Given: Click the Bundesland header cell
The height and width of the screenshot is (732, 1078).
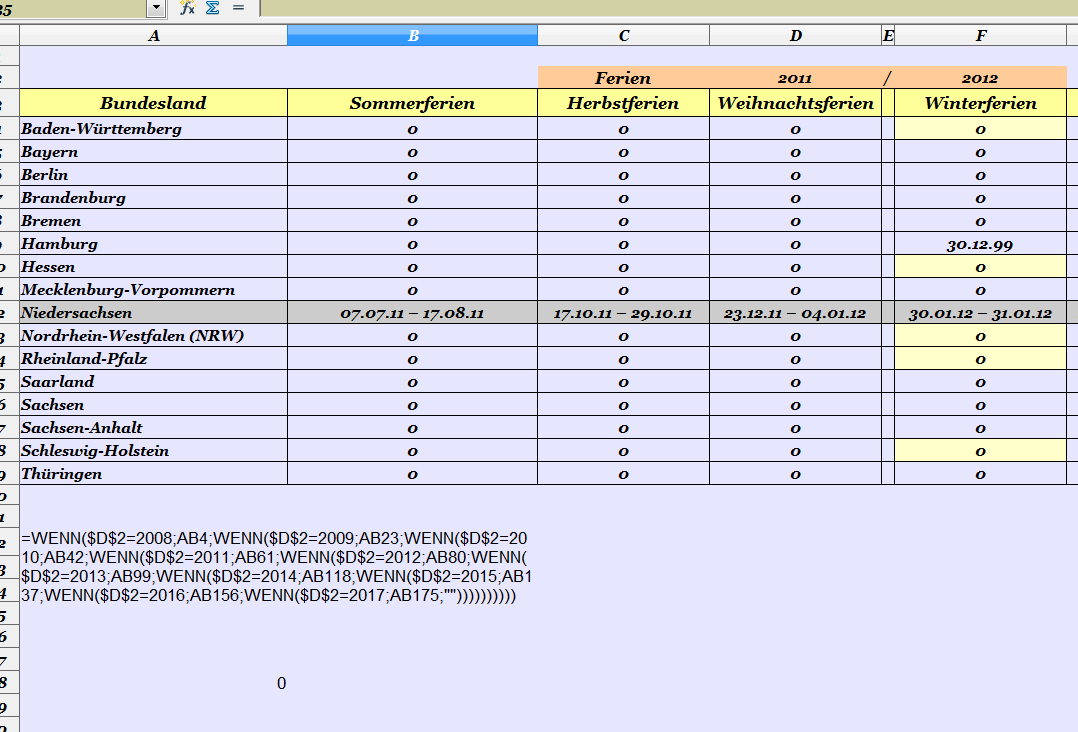Looking at the screenshot, I should pos(153,103).
